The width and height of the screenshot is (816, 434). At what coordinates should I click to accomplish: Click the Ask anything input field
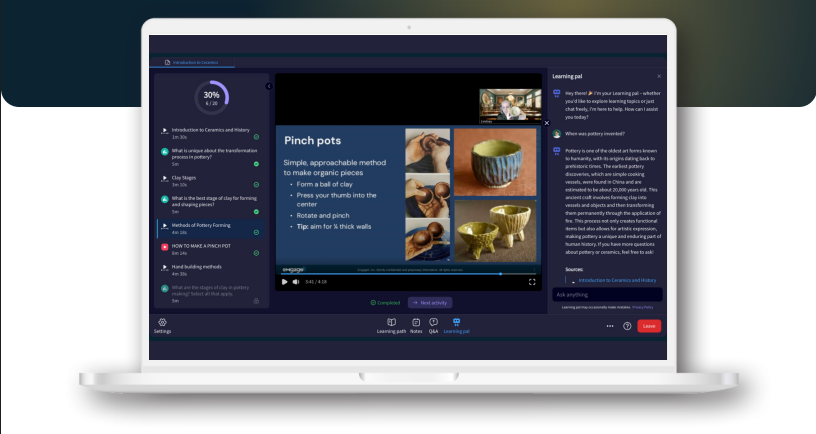pyautogui.click(x=605, y=295)
